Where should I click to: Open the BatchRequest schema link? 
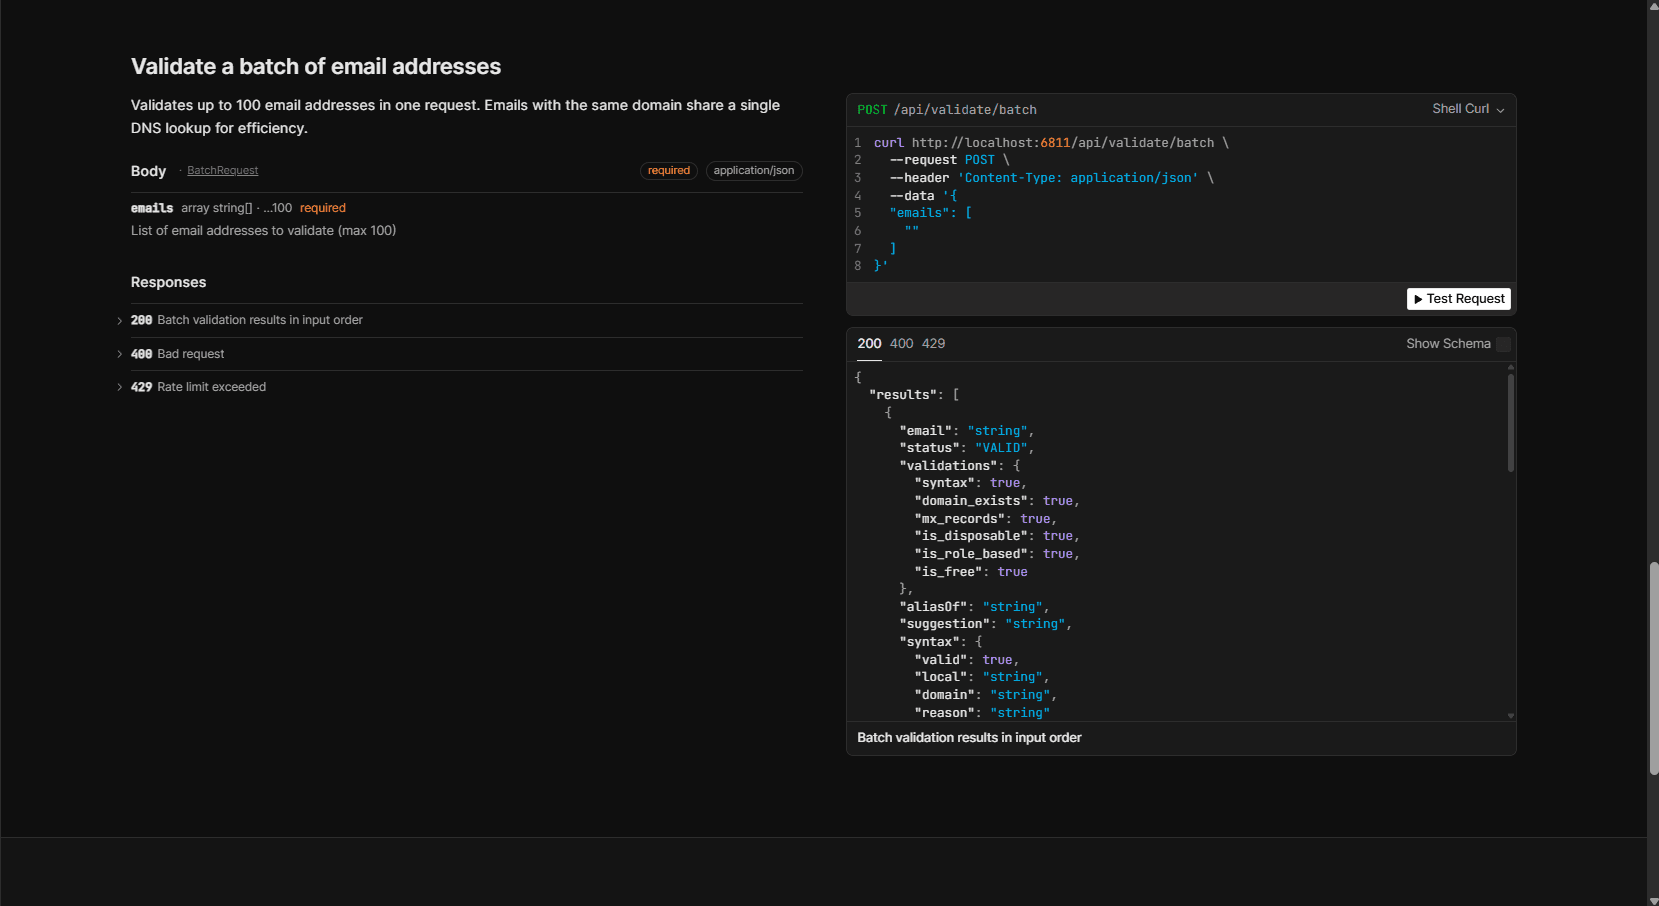(222, 171)
